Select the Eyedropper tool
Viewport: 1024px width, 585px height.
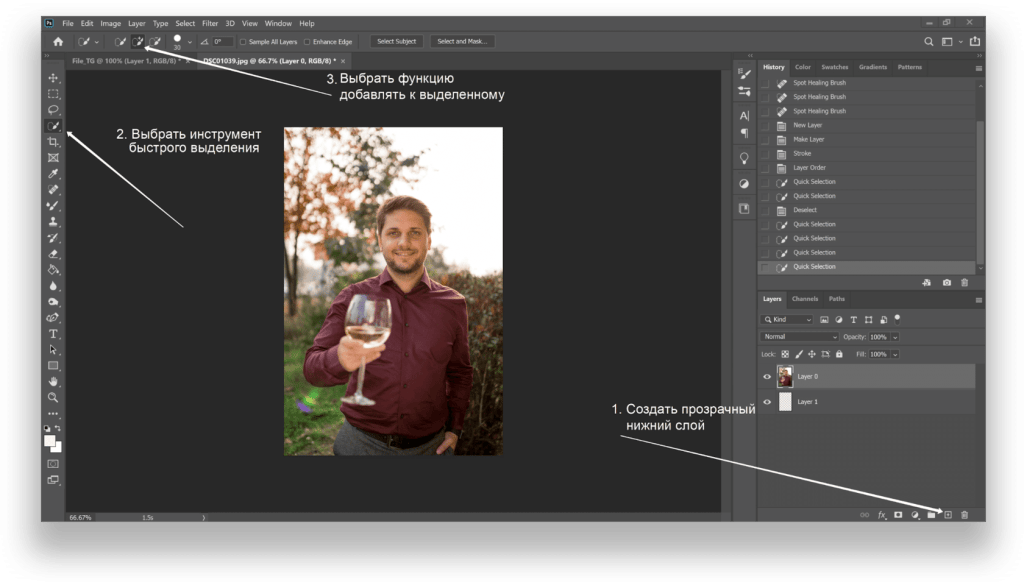[53, 174]
